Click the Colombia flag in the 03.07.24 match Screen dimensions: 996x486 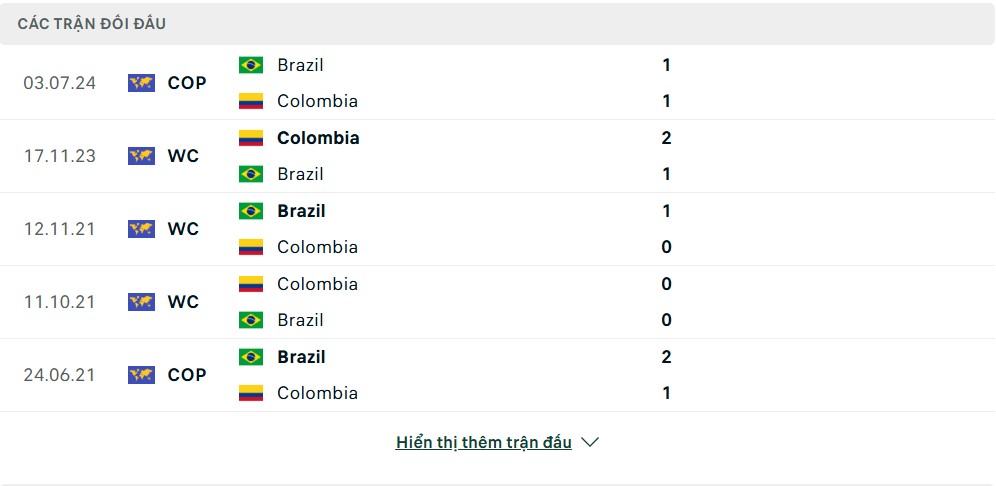coord(251,101)
